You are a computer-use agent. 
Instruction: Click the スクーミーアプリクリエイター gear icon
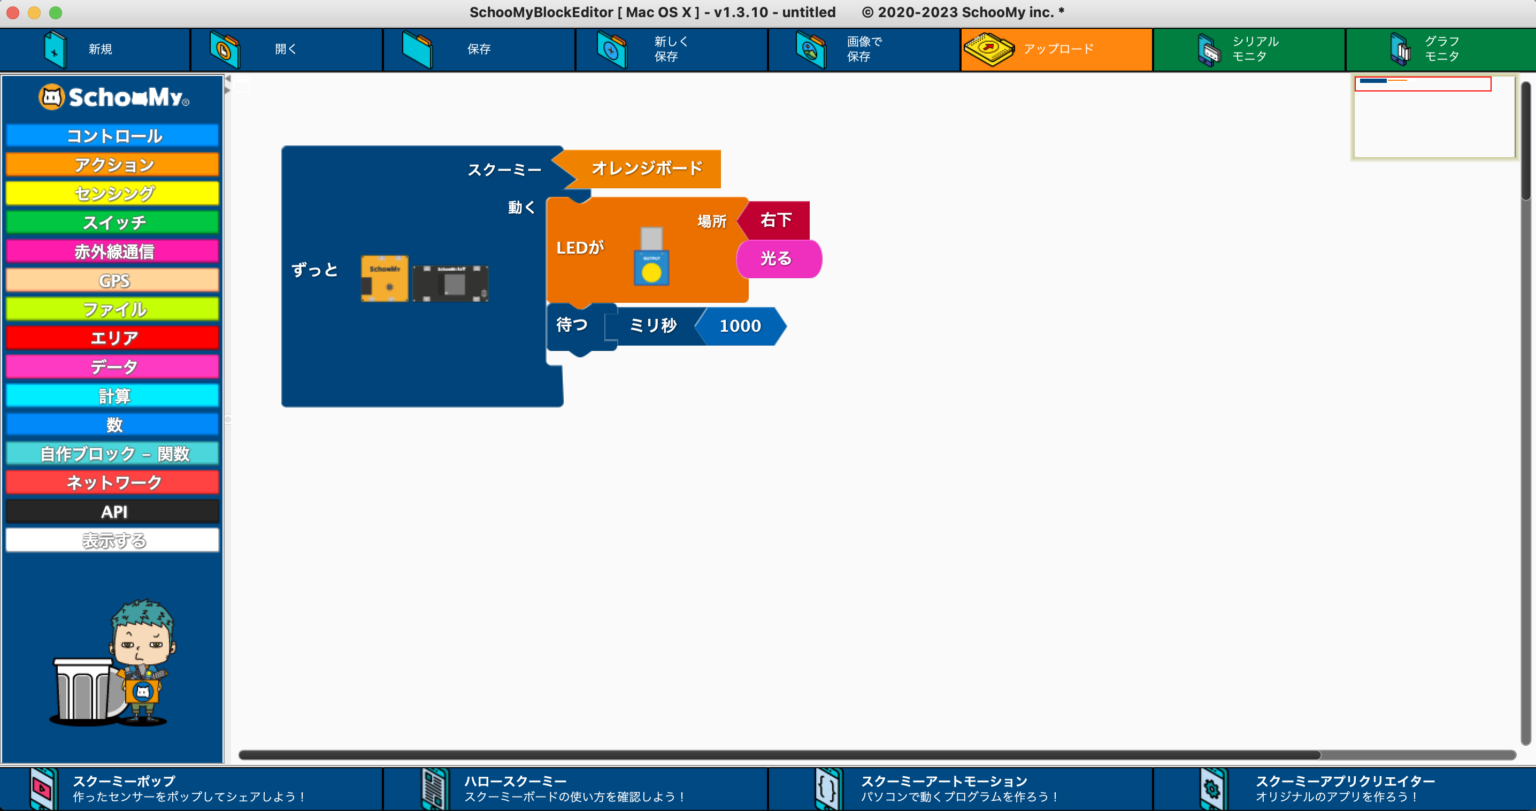tap(1212, 789)
